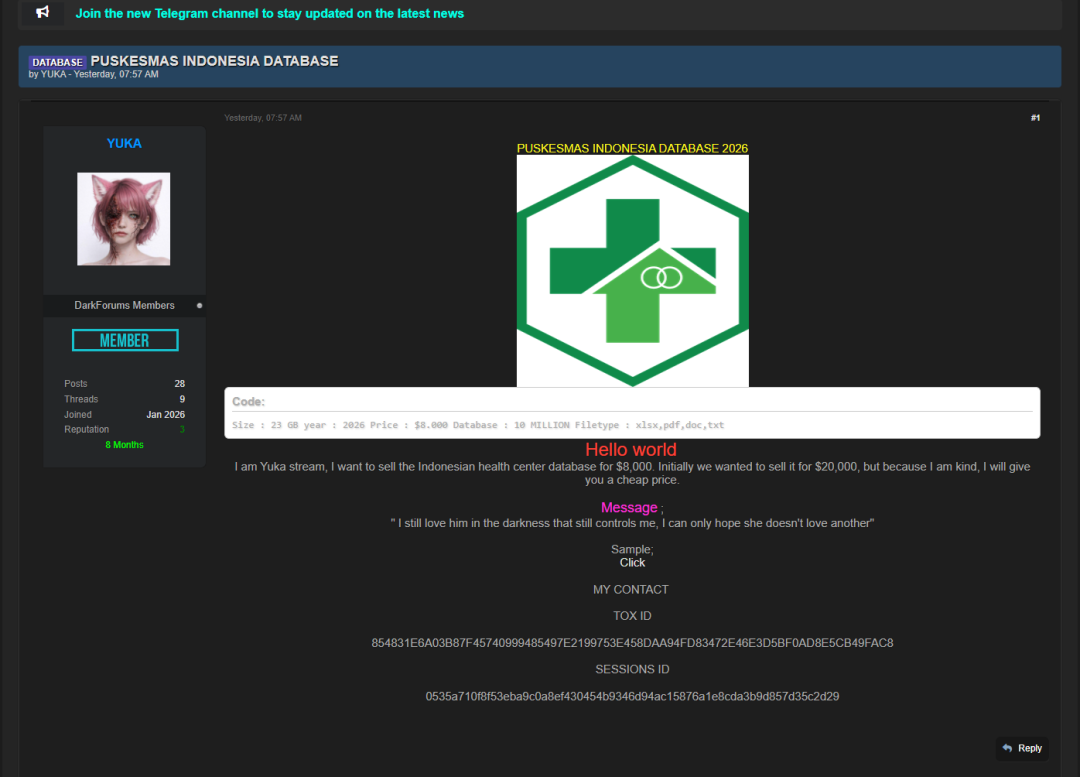Screen dimensions: 1080x777
Task: Select the code line with Size 23 GB
Action: coord(478,425)
